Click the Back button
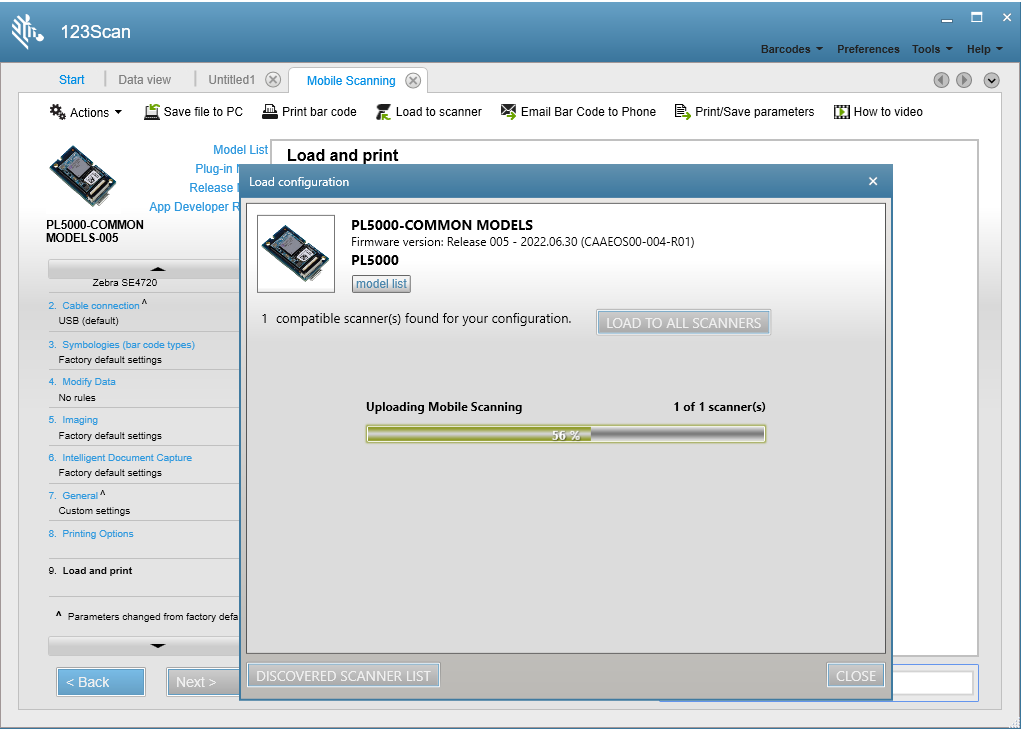 click(101, 682)
